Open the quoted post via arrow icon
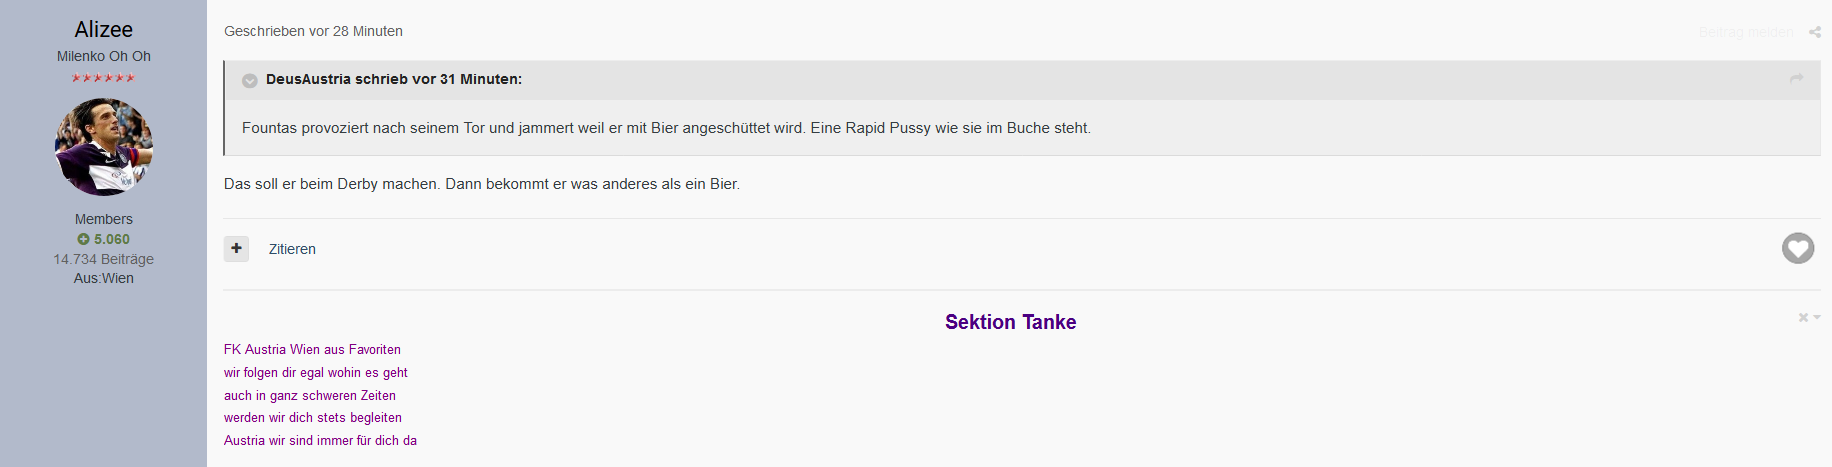 pyautogui.click(x=1796, y=78)
